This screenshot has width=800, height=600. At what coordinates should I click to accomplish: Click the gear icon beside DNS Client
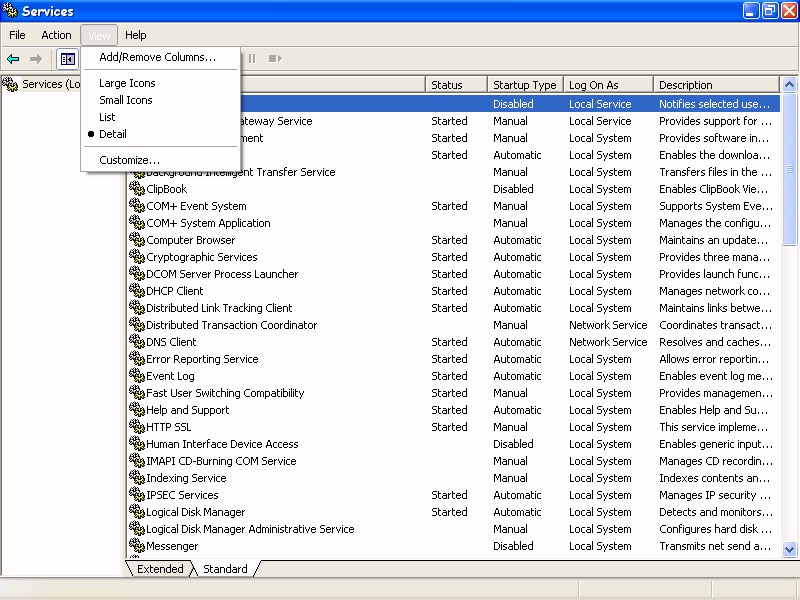137,342
